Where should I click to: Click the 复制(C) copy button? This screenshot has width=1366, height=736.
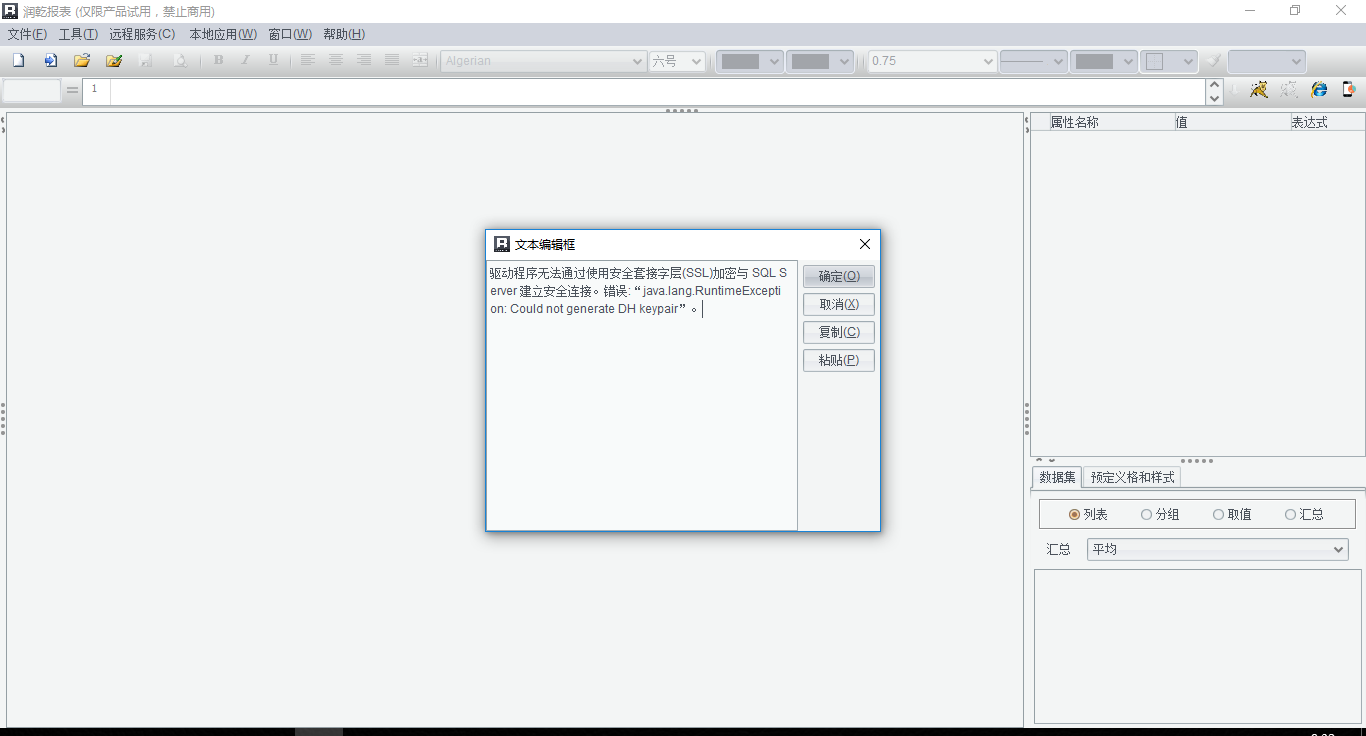point(839,332)
